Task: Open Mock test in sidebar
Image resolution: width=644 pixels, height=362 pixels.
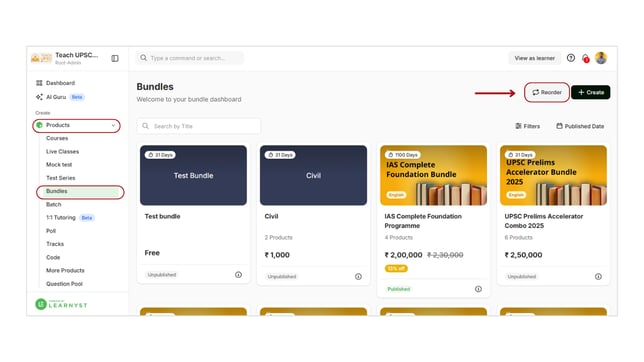Action: point(59,165)
